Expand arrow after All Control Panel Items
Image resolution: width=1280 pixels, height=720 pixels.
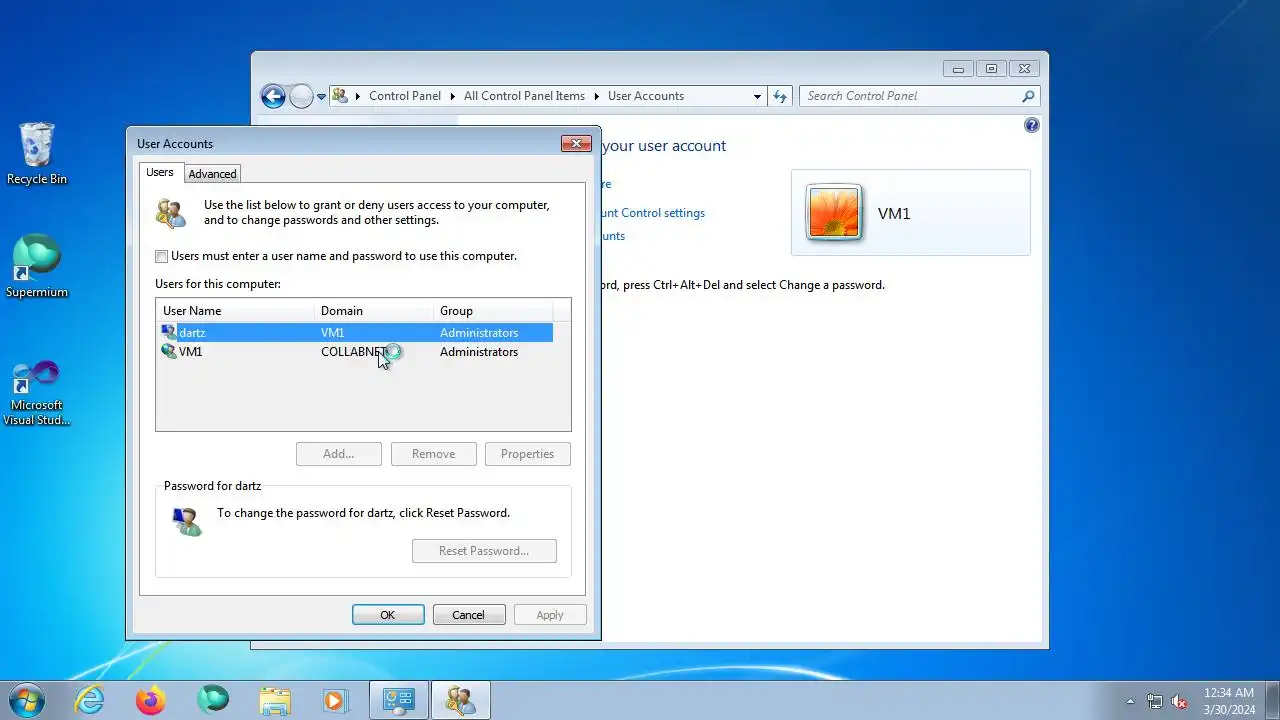pos(597,96)
